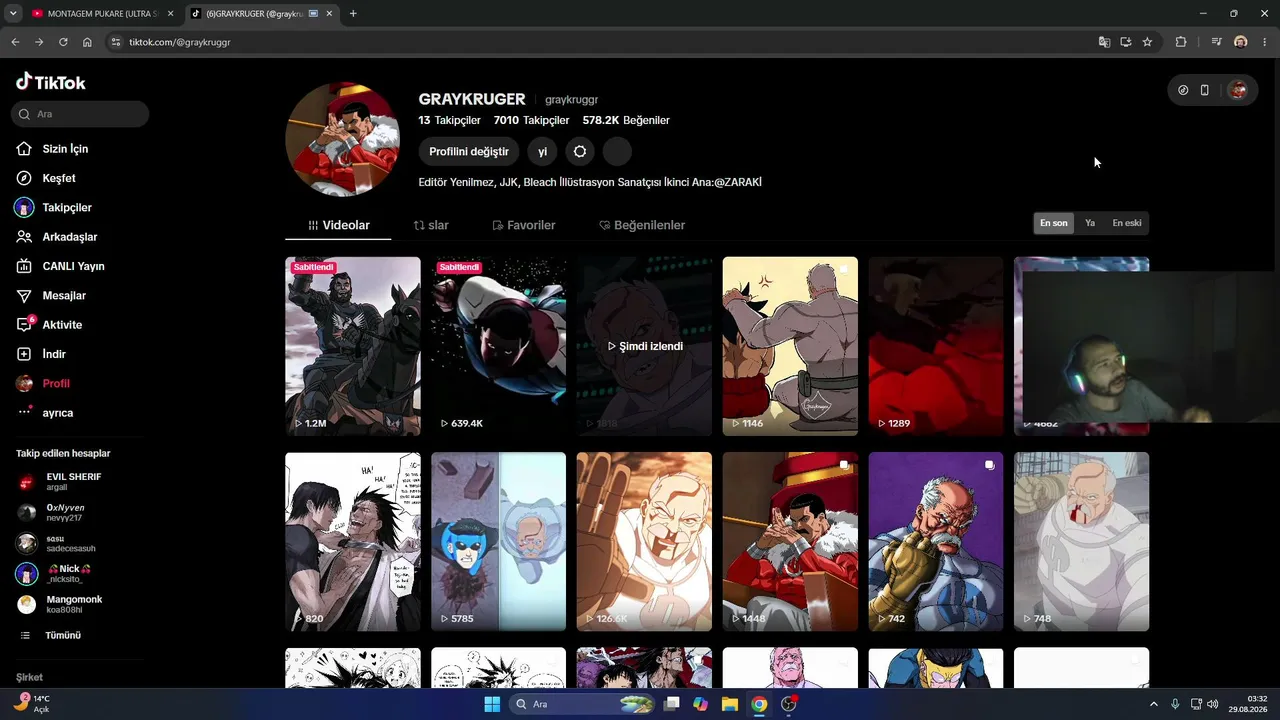
Task: Open the 'Şimdi izlendi' video
Action: click(x=644, y=346)
